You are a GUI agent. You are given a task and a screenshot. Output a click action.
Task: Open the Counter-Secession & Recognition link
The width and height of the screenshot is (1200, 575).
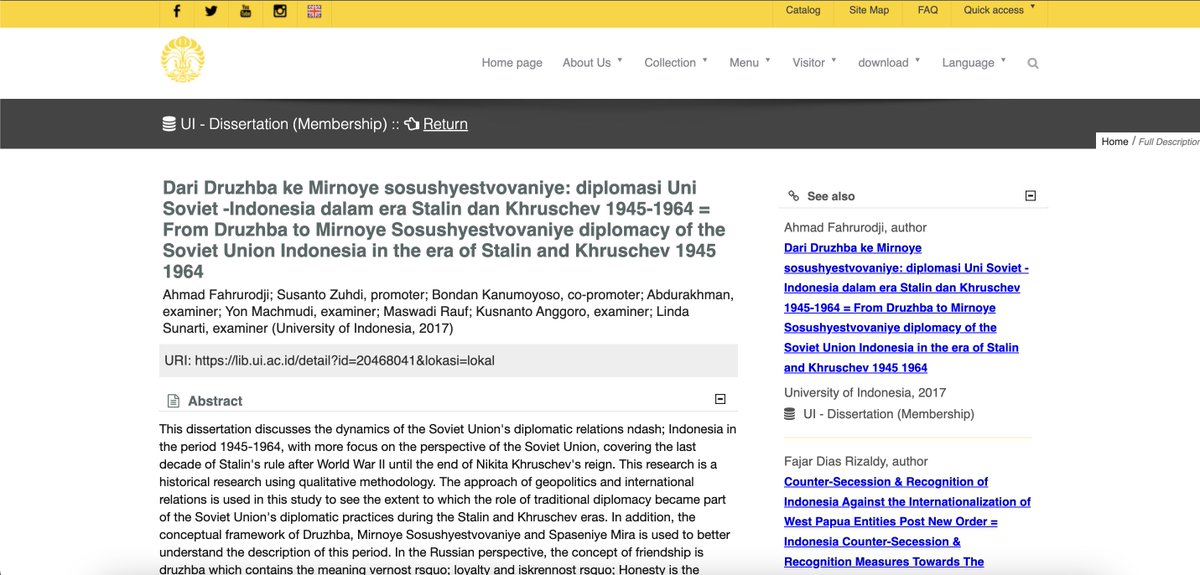coord(907,522)
